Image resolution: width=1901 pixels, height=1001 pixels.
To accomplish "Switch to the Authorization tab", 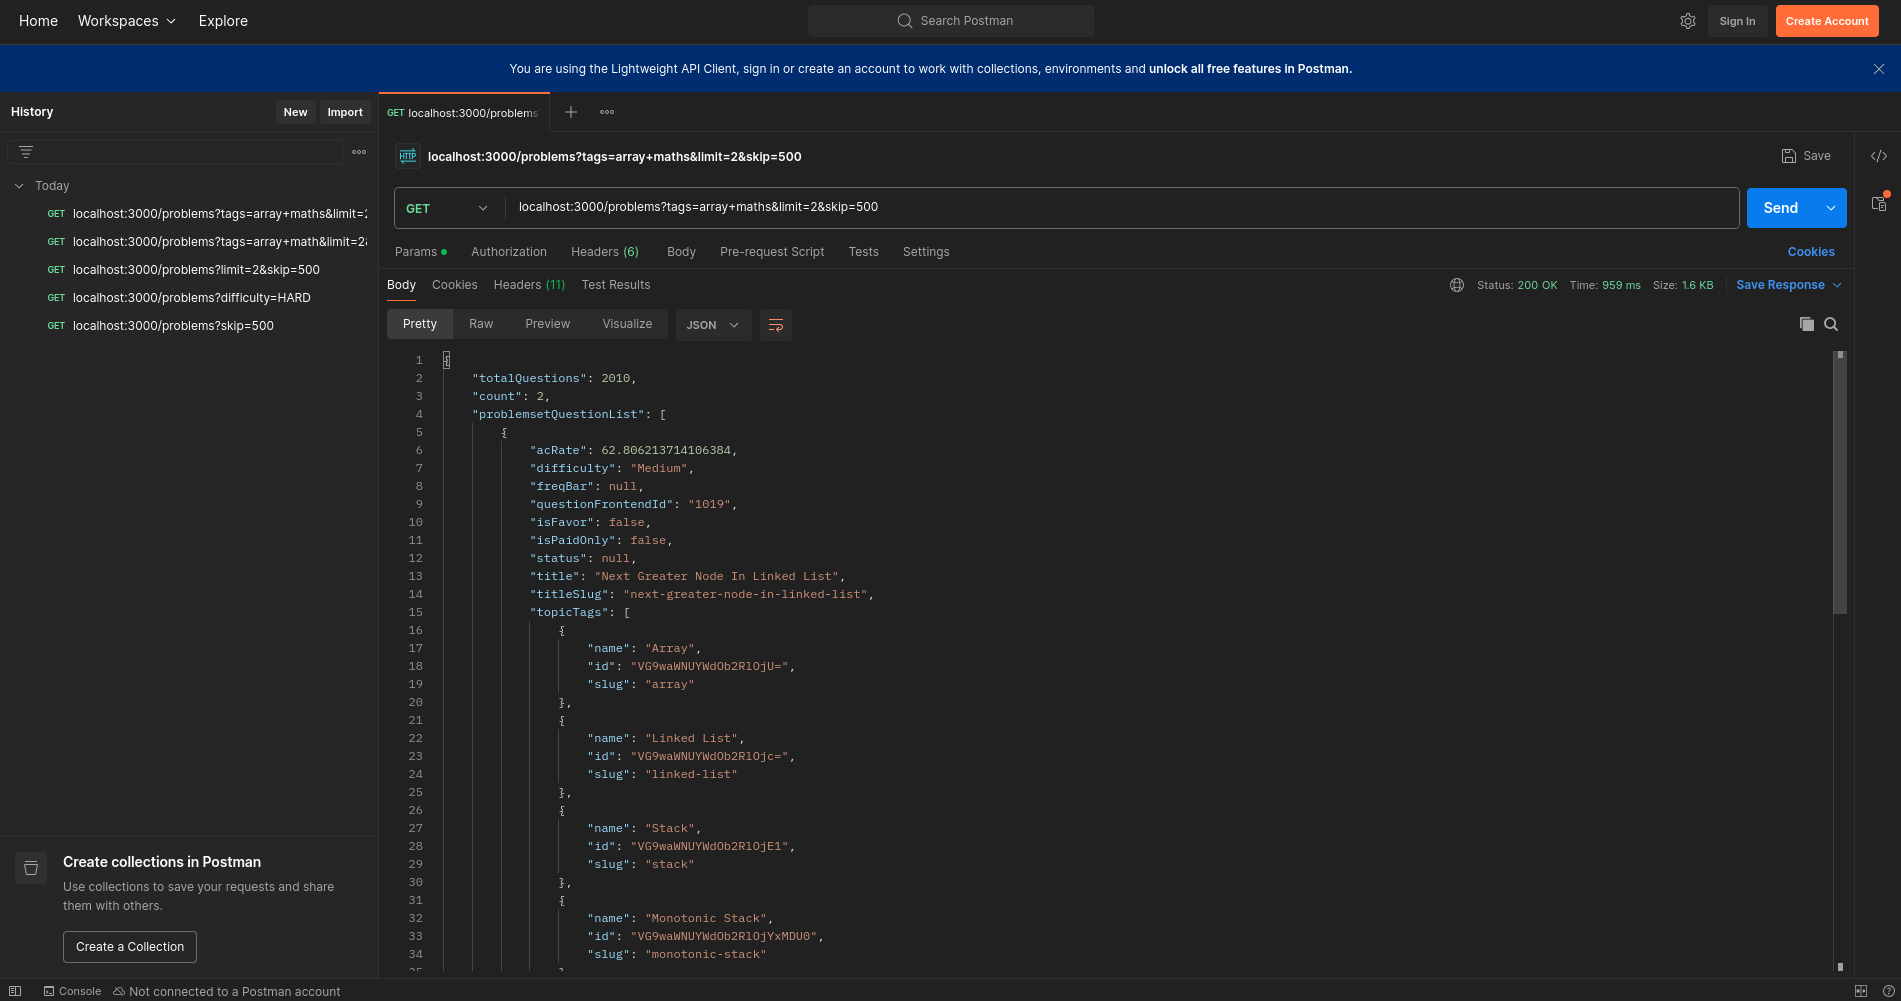I will tap(508, 252).
